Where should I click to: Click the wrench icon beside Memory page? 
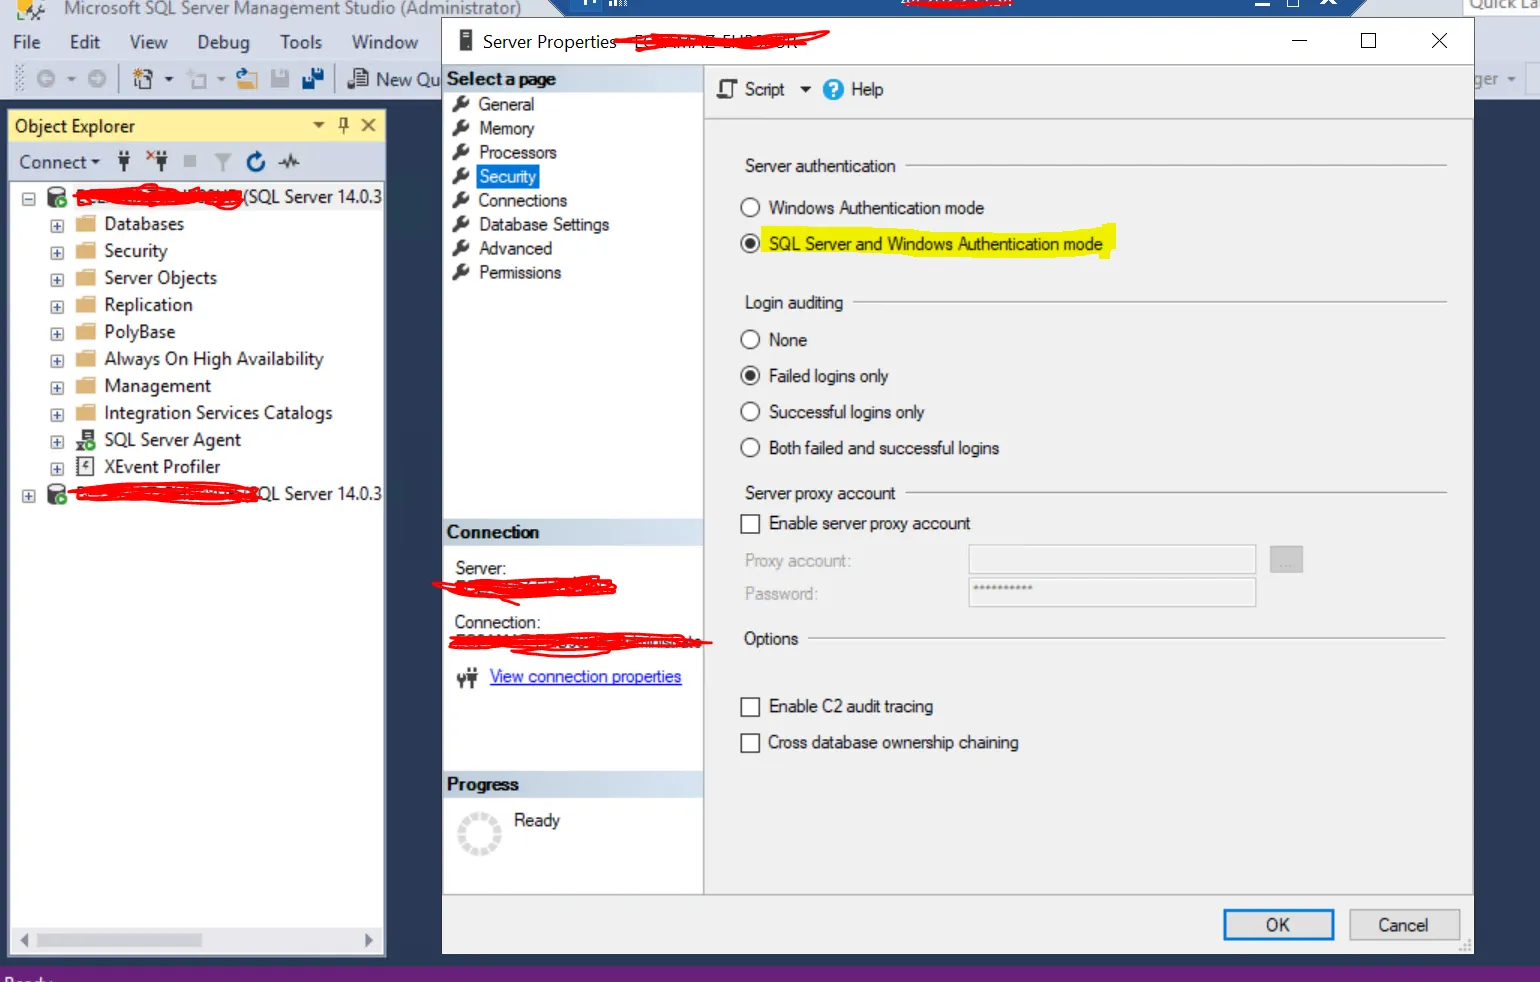(x=461, y=128)
